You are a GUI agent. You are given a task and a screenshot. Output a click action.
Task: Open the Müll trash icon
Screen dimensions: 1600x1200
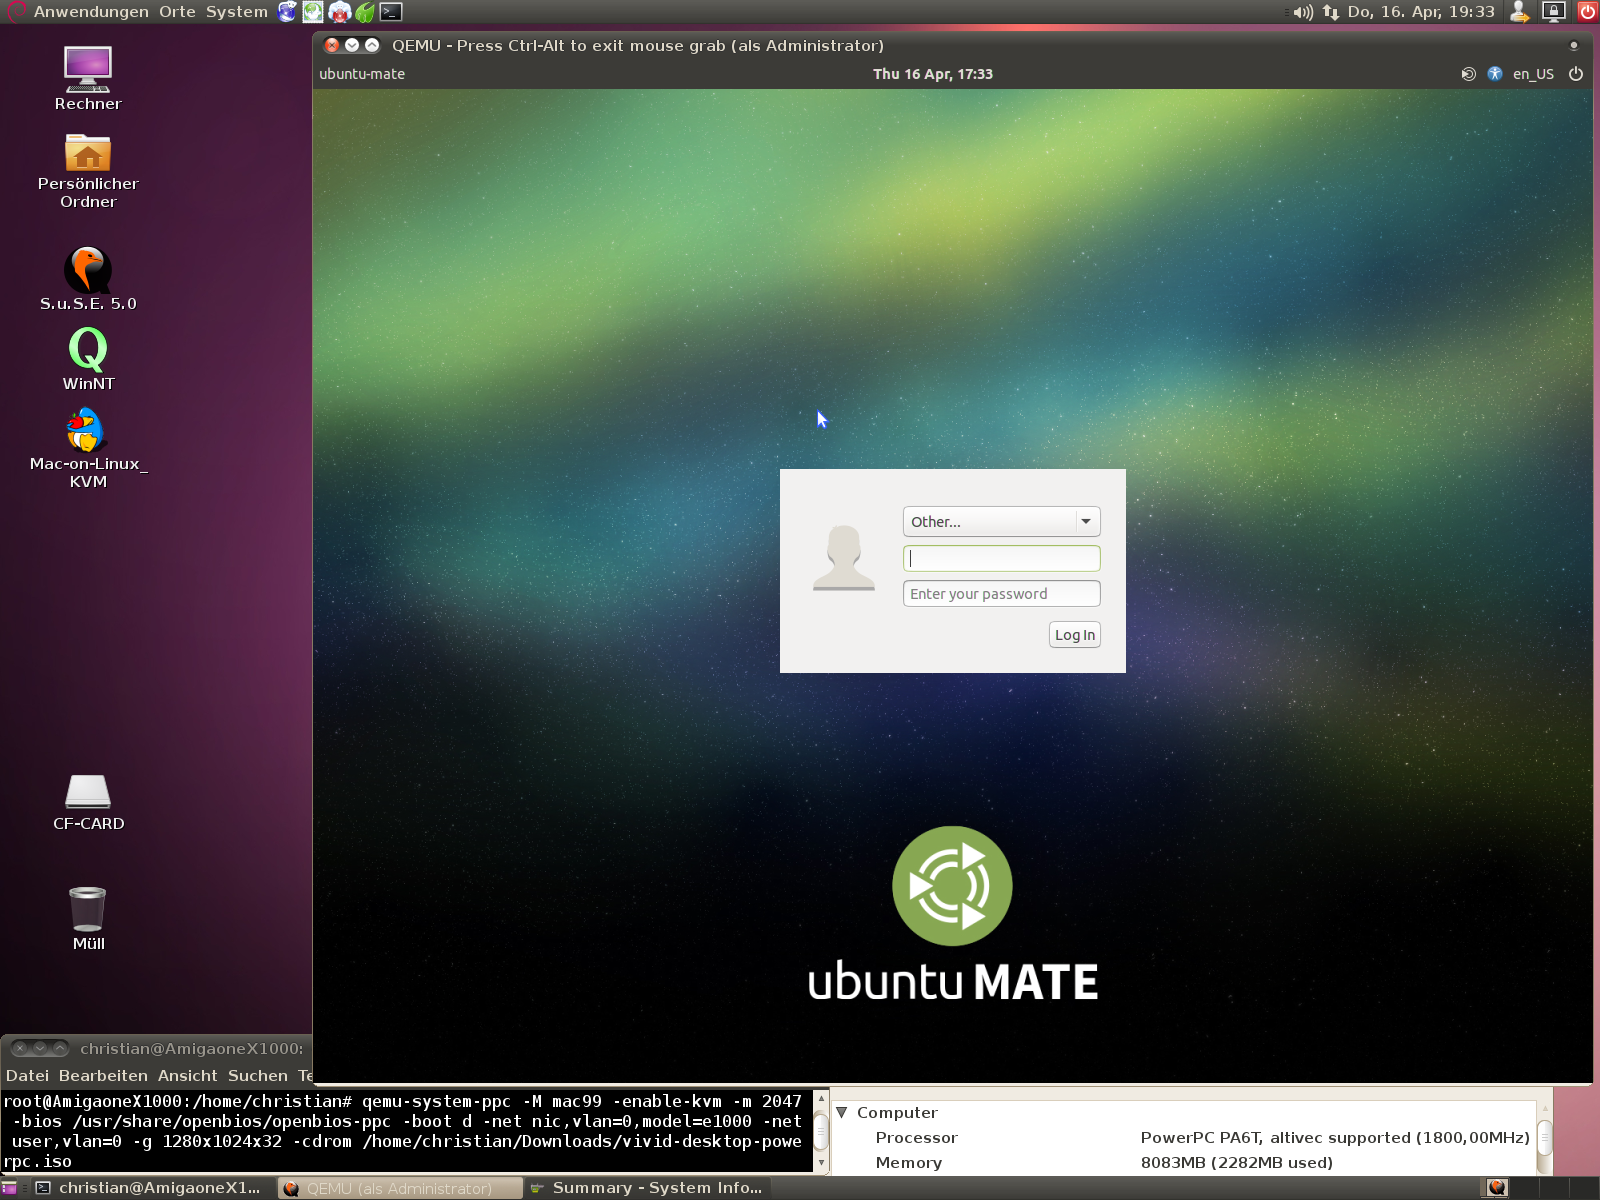pos(88,910)
